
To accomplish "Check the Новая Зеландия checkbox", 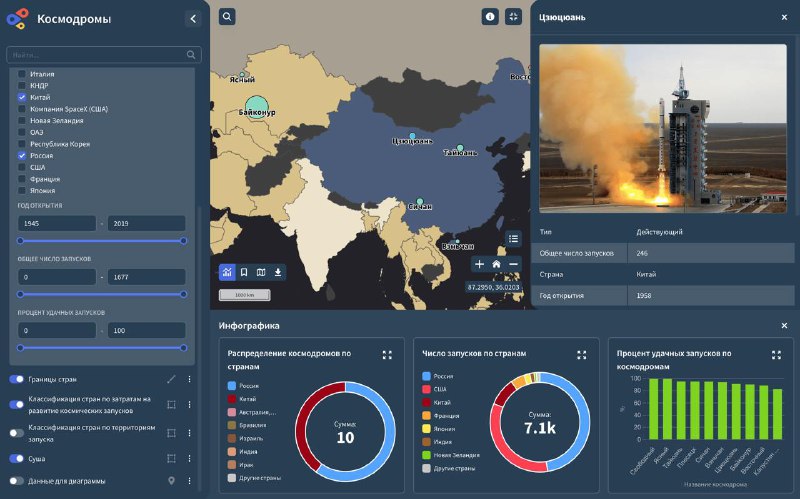I will click(22, 120).
